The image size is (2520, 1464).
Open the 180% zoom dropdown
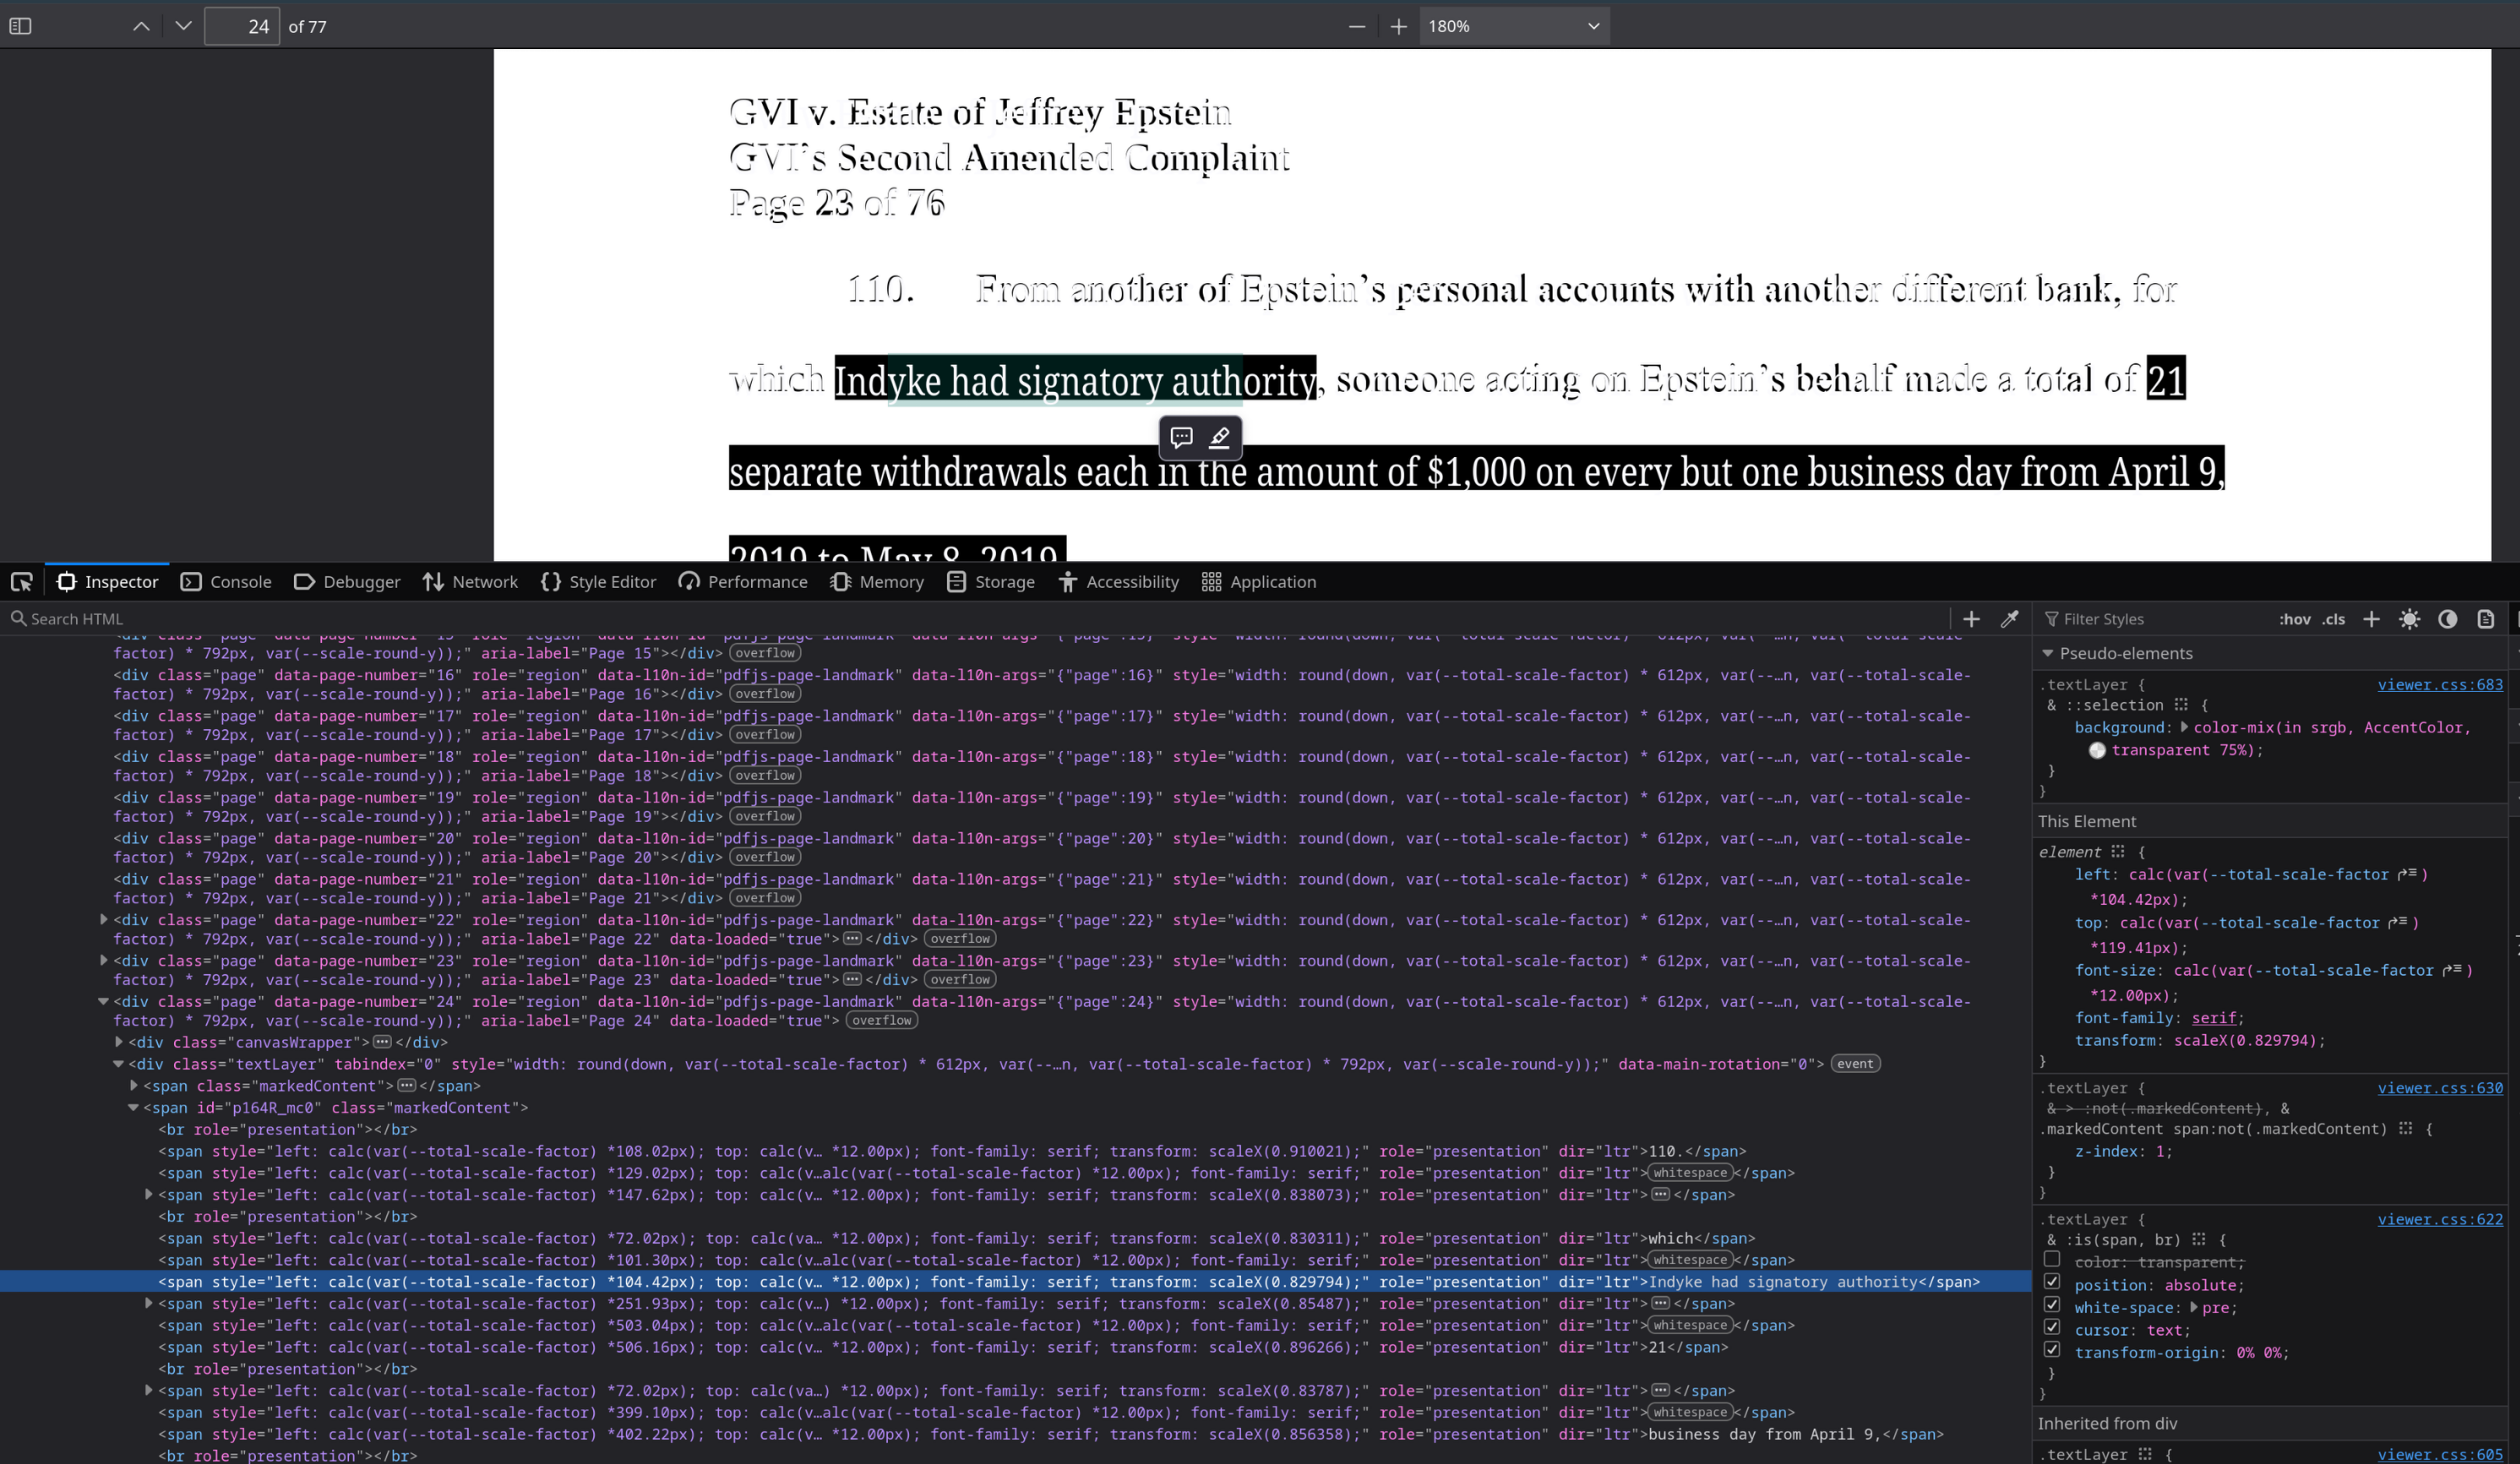(1513, 26)
